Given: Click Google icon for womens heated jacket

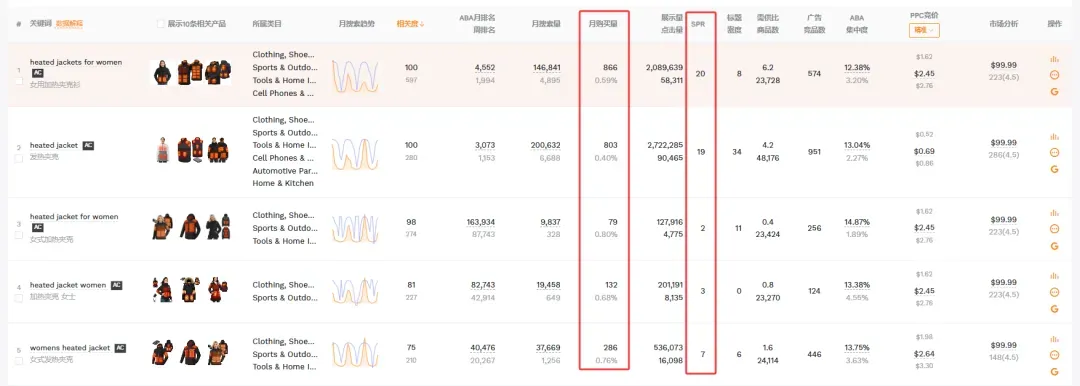Looking at the screenshot, I should coord(1054,372).
